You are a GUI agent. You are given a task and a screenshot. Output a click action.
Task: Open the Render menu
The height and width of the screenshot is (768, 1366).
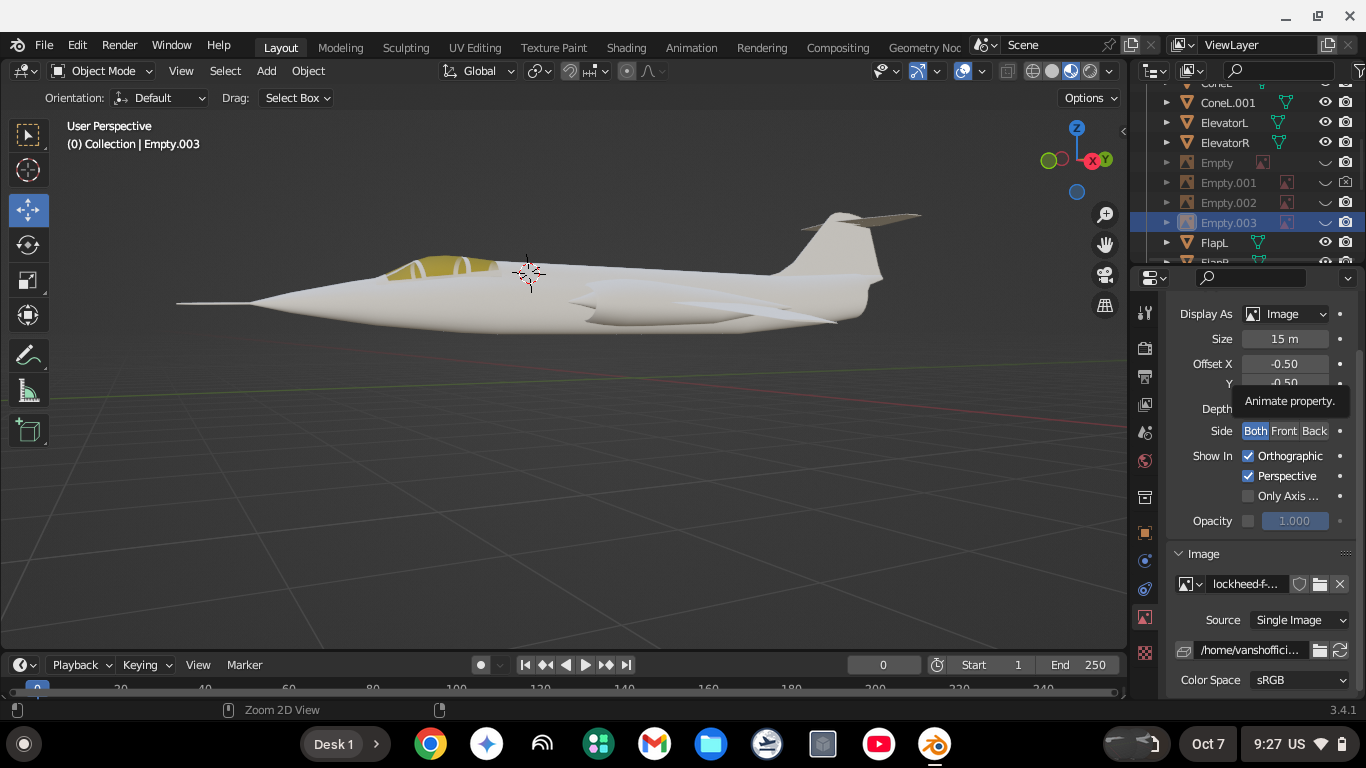119,45
